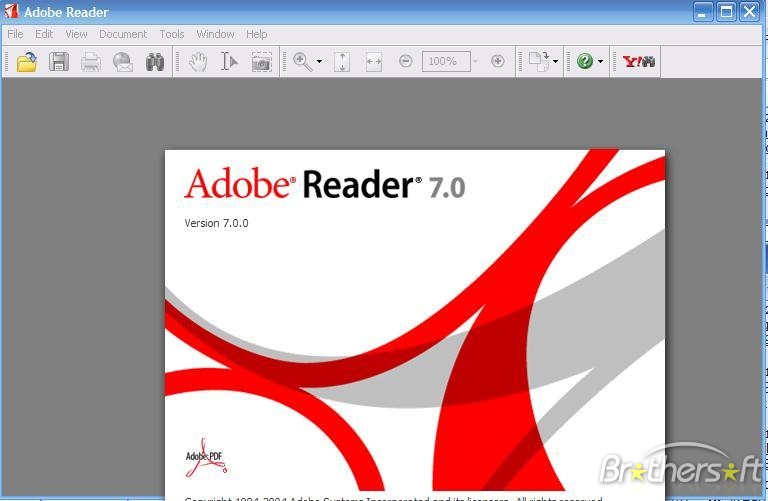The width and height of the screenshot is (768, 501).
Task: Open the Edit menu
Action: [x=44, y=34]
